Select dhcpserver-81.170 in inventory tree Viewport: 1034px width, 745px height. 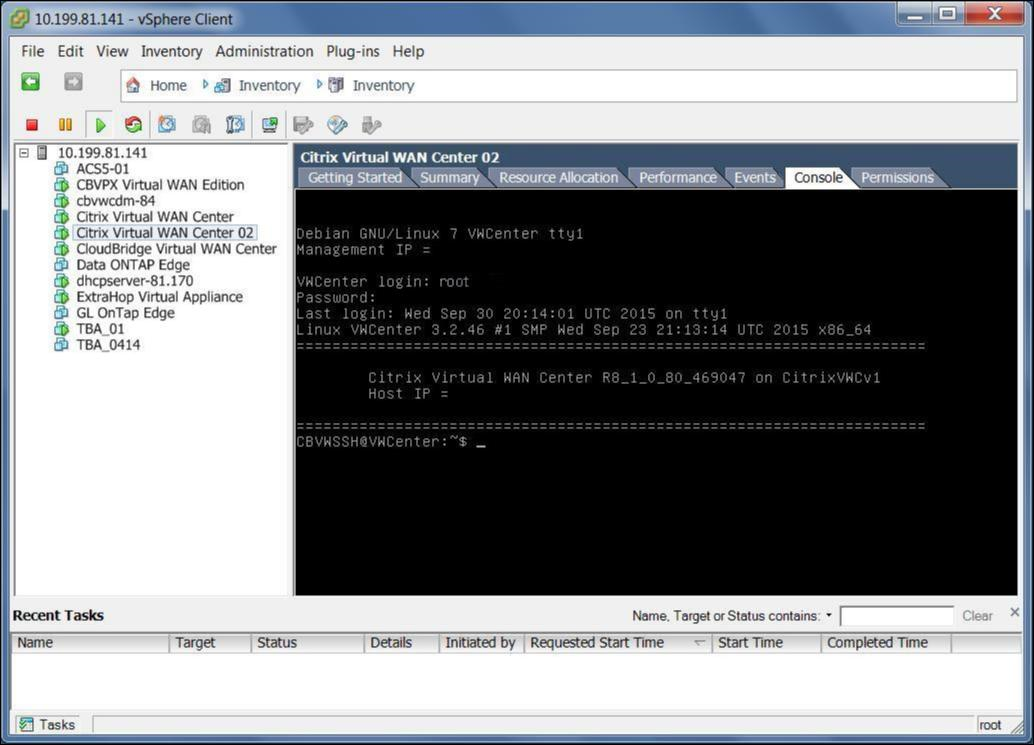click(x=135, y=281)
